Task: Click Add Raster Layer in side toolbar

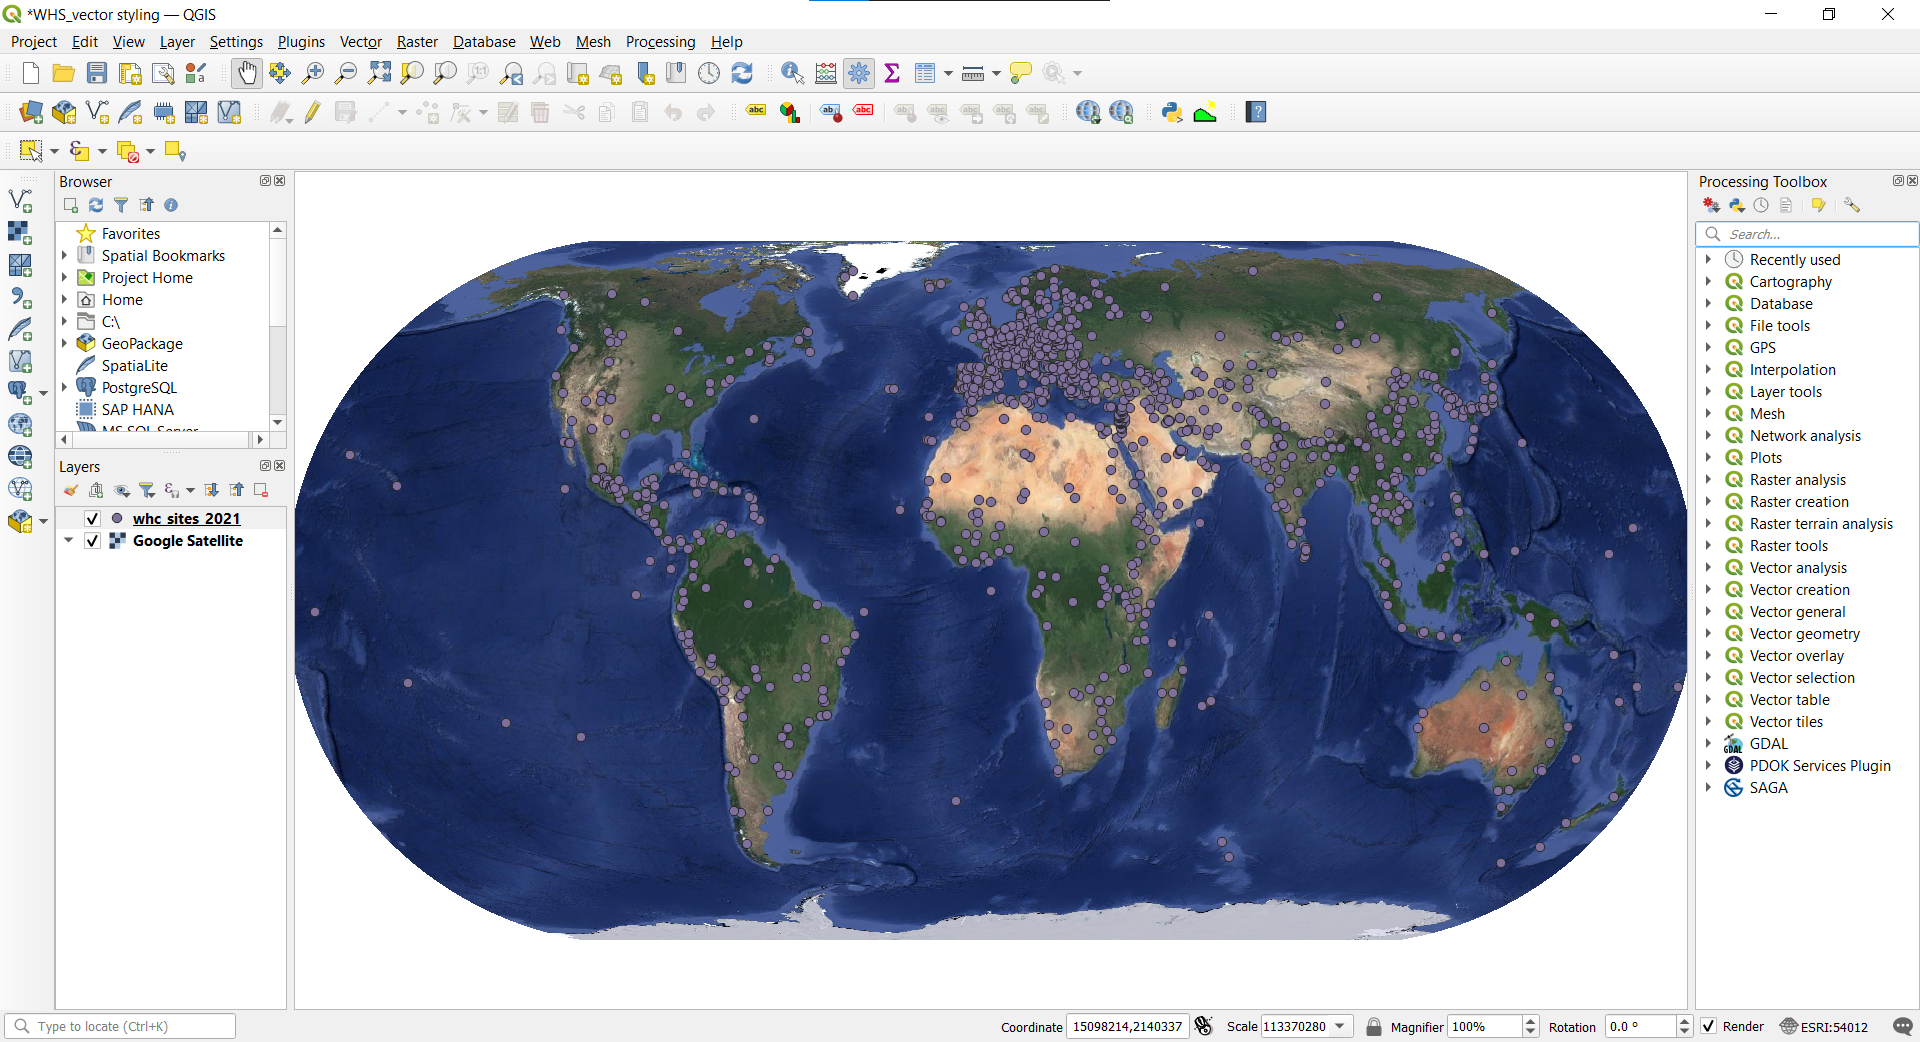Action: [20, 233]
